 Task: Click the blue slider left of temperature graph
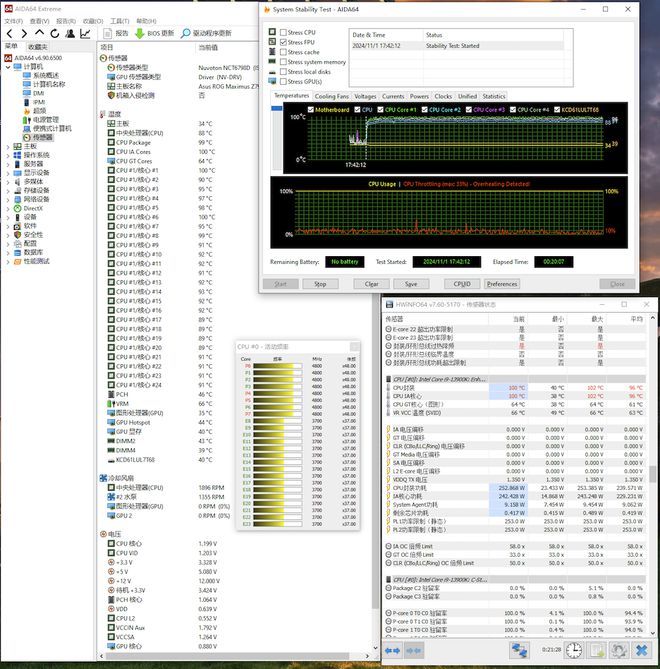[276, 108]
